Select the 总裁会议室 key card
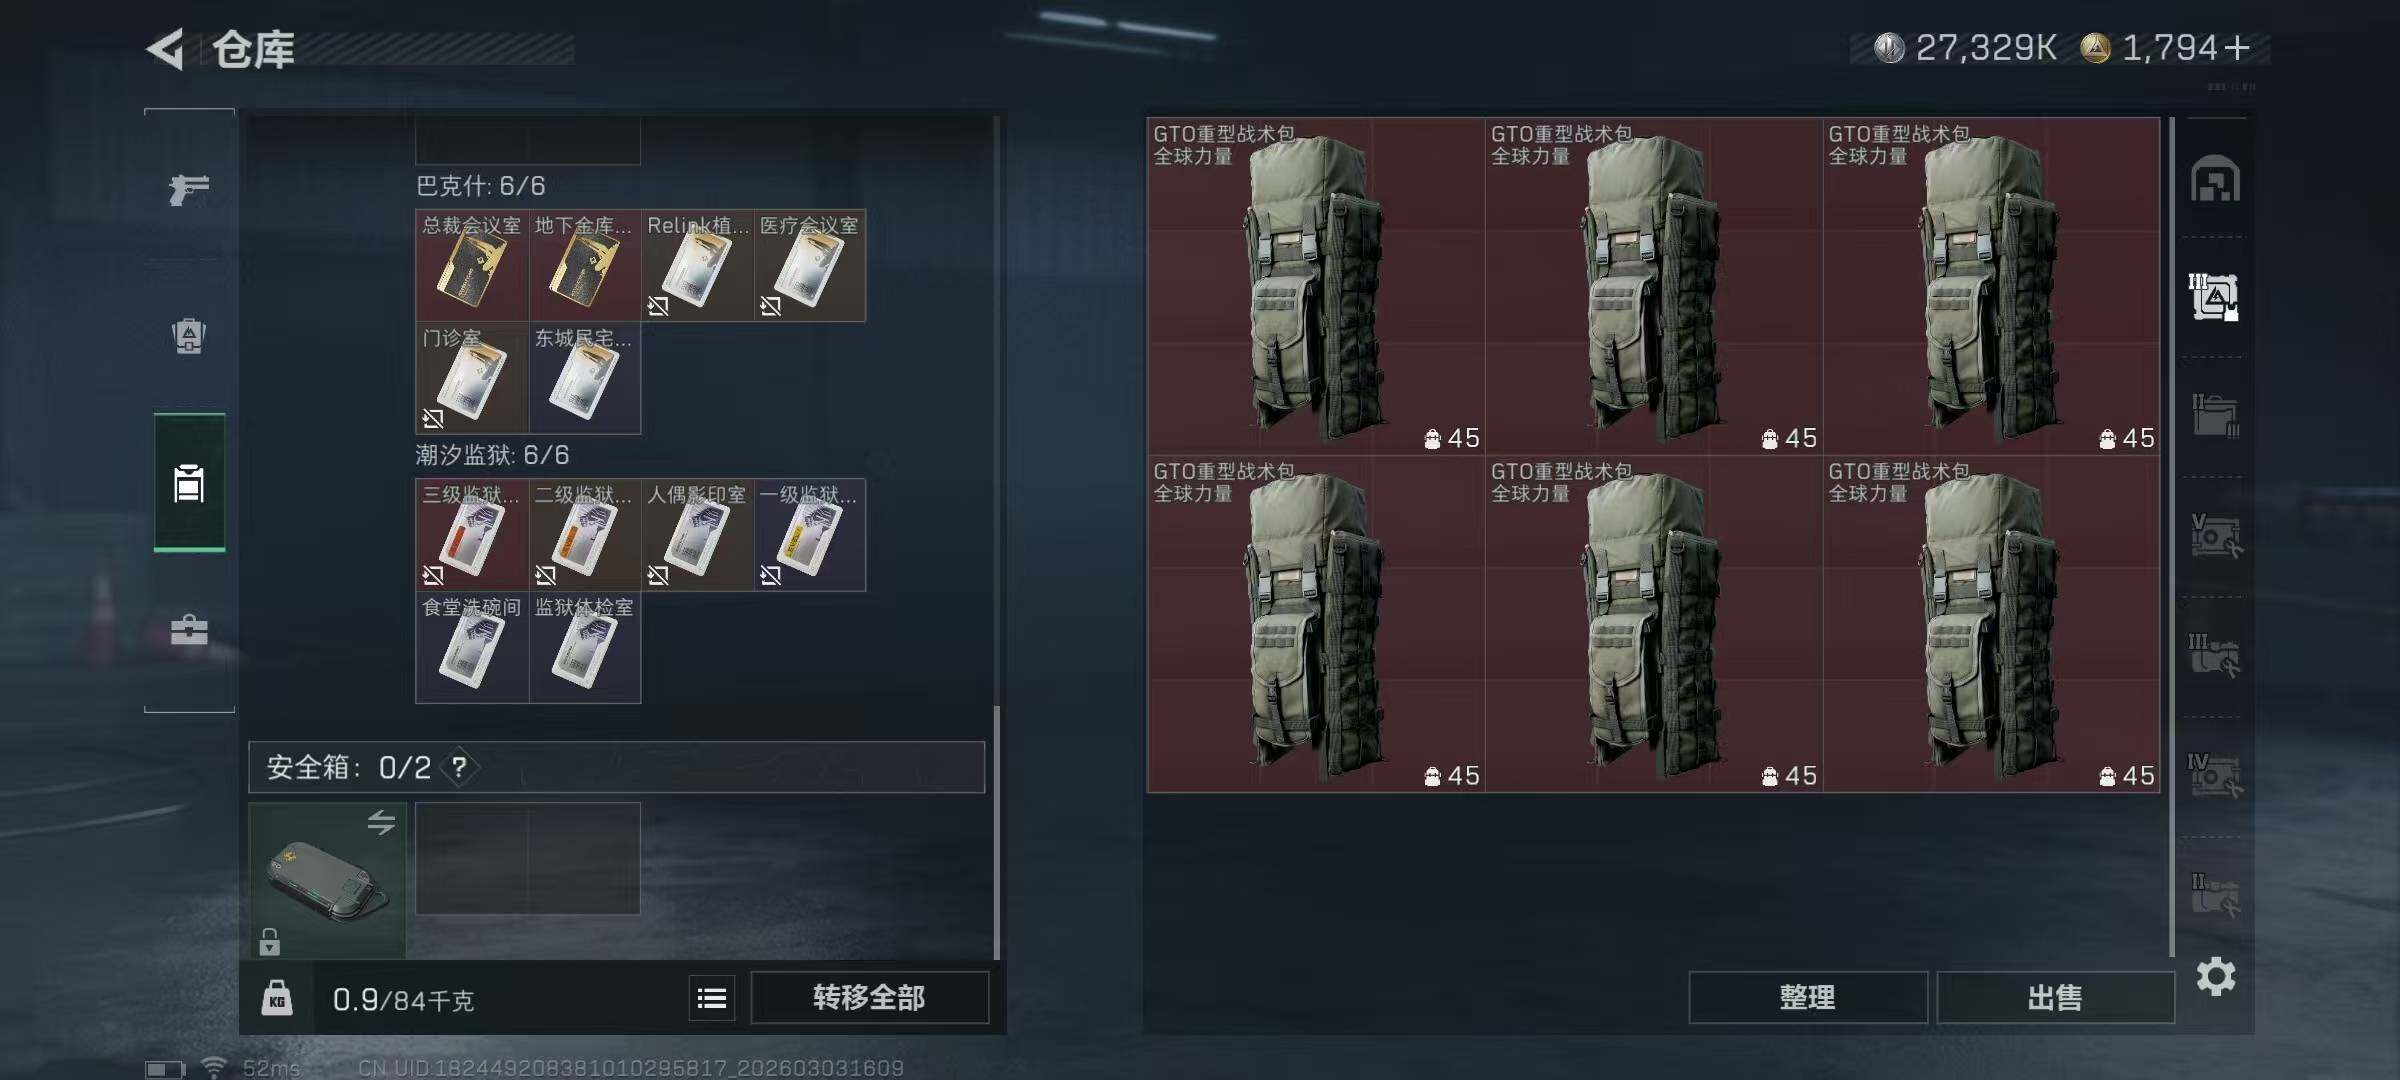The width and height of the screenshot is (2400, 1080). [472, 265]
